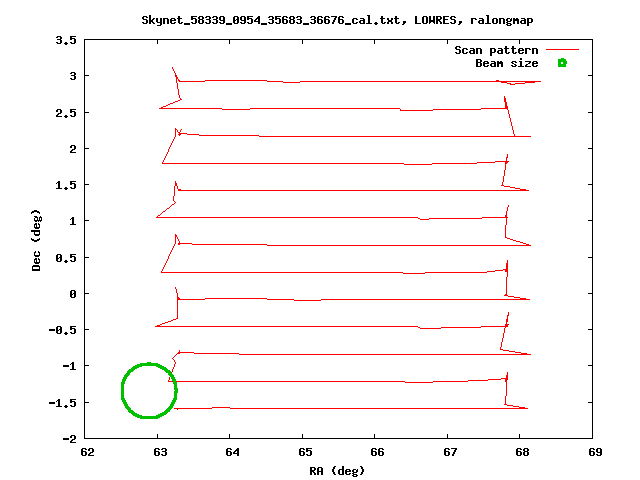This screenshot has width=640, height=480.
Task: Click the y-axis tick label 3.5
Action: [66, 40]
